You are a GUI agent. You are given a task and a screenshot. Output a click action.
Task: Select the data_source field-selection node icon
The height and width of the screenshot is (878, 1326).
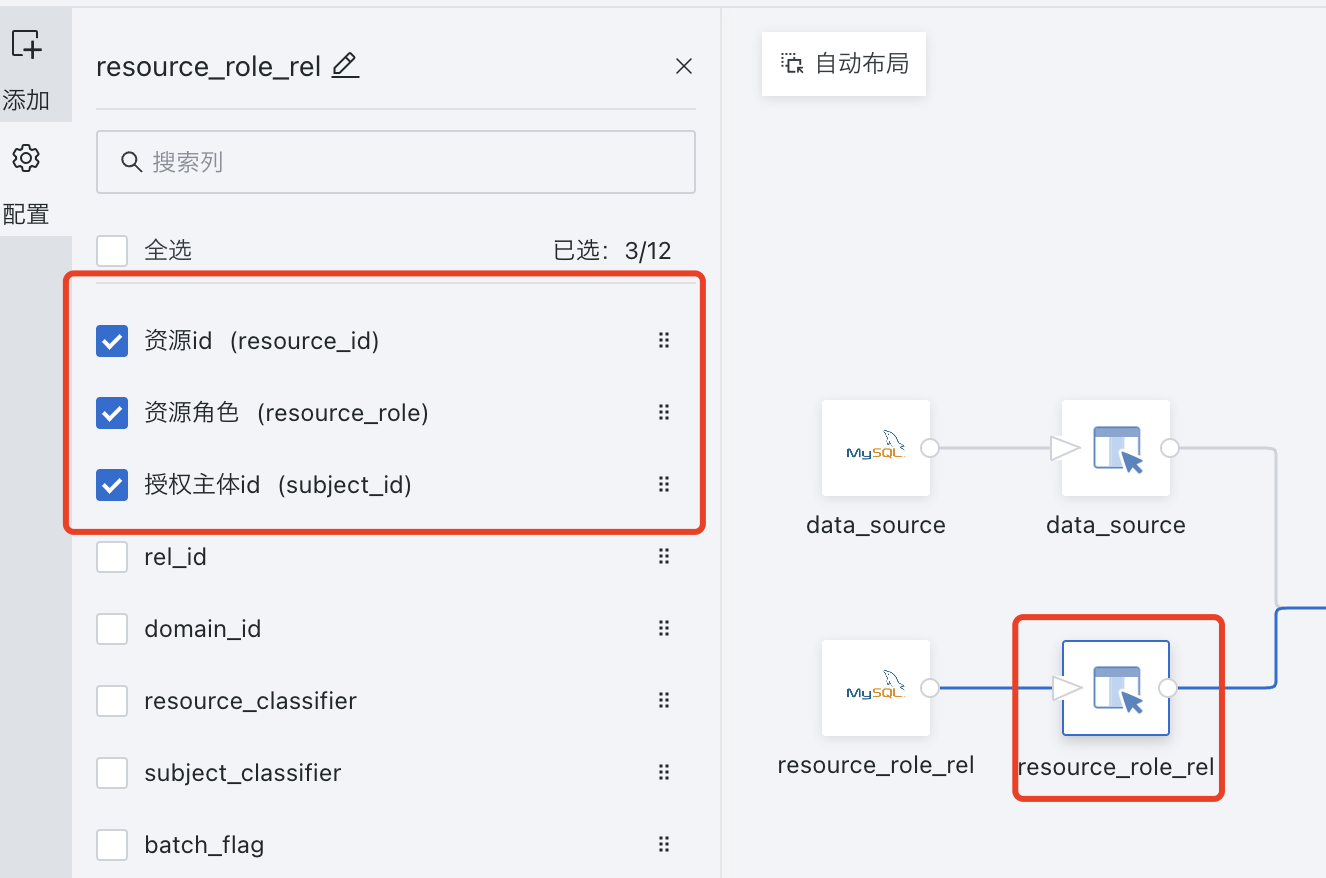pyautogui.click(x=1115, y=448)
